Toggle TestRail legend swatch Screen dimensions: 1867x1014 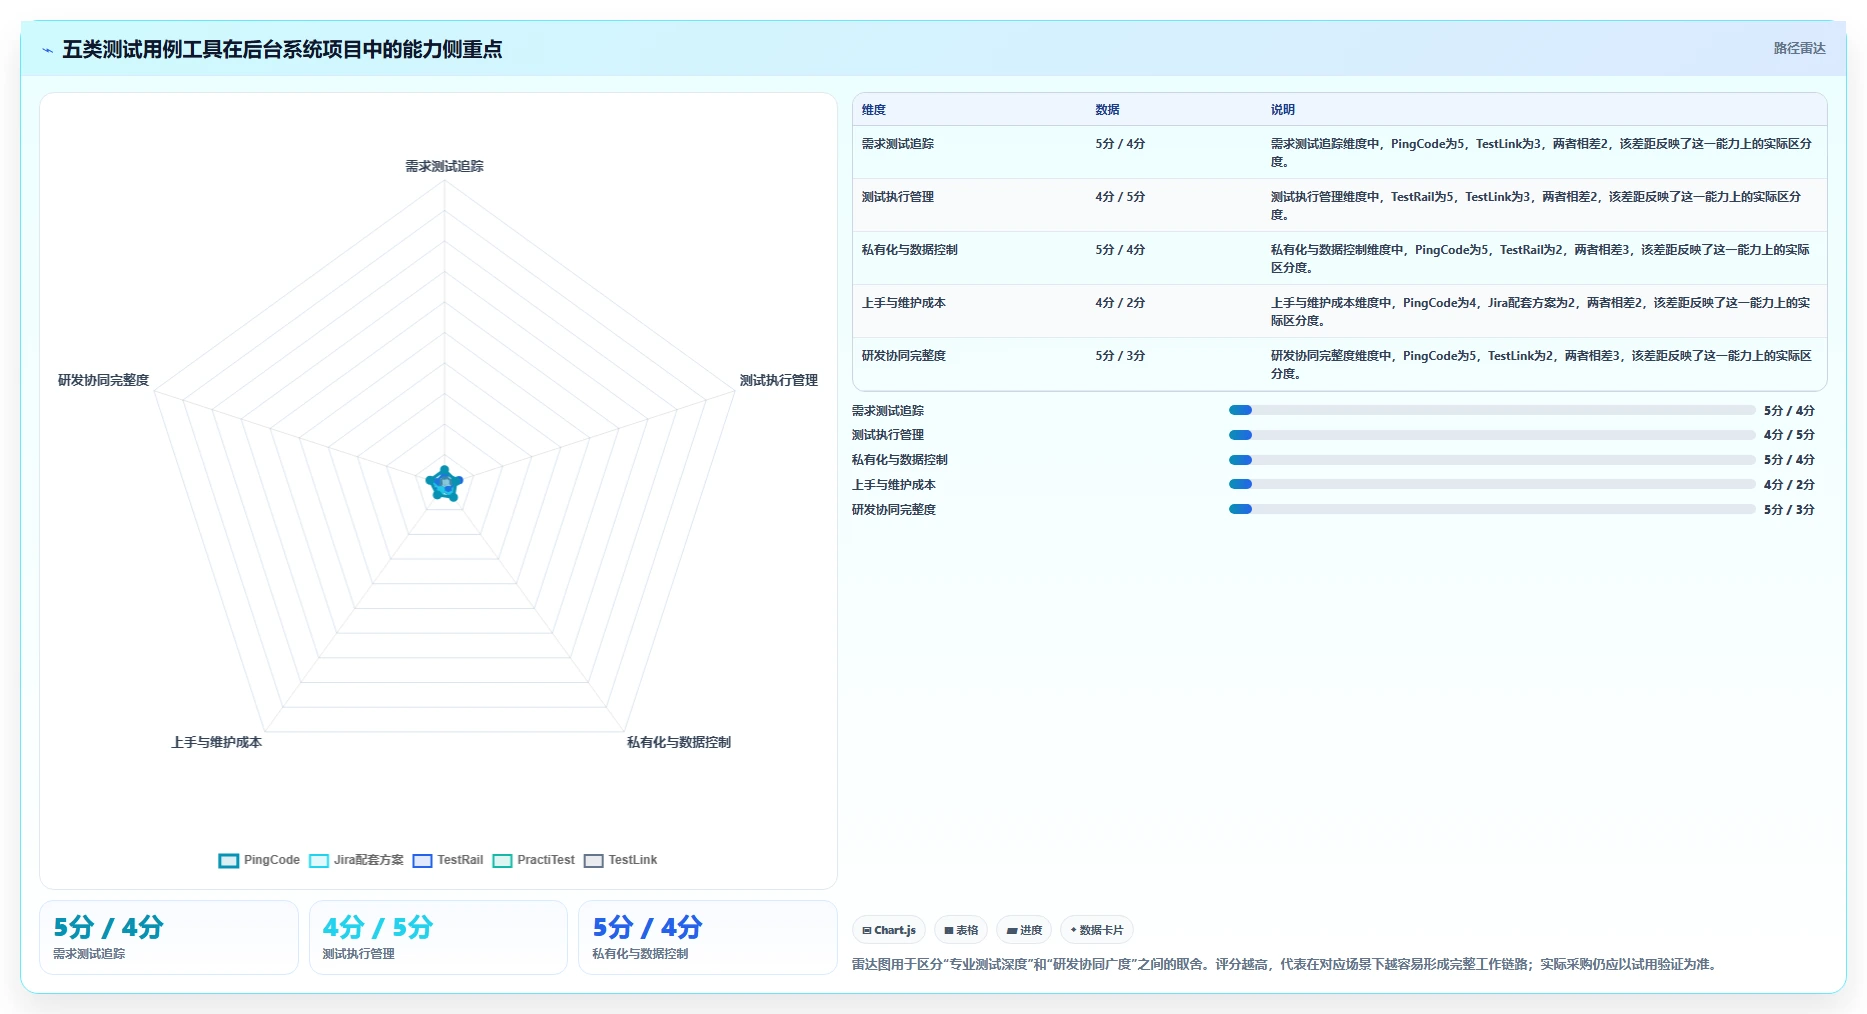pyautogui.click(x=422, y=860)
